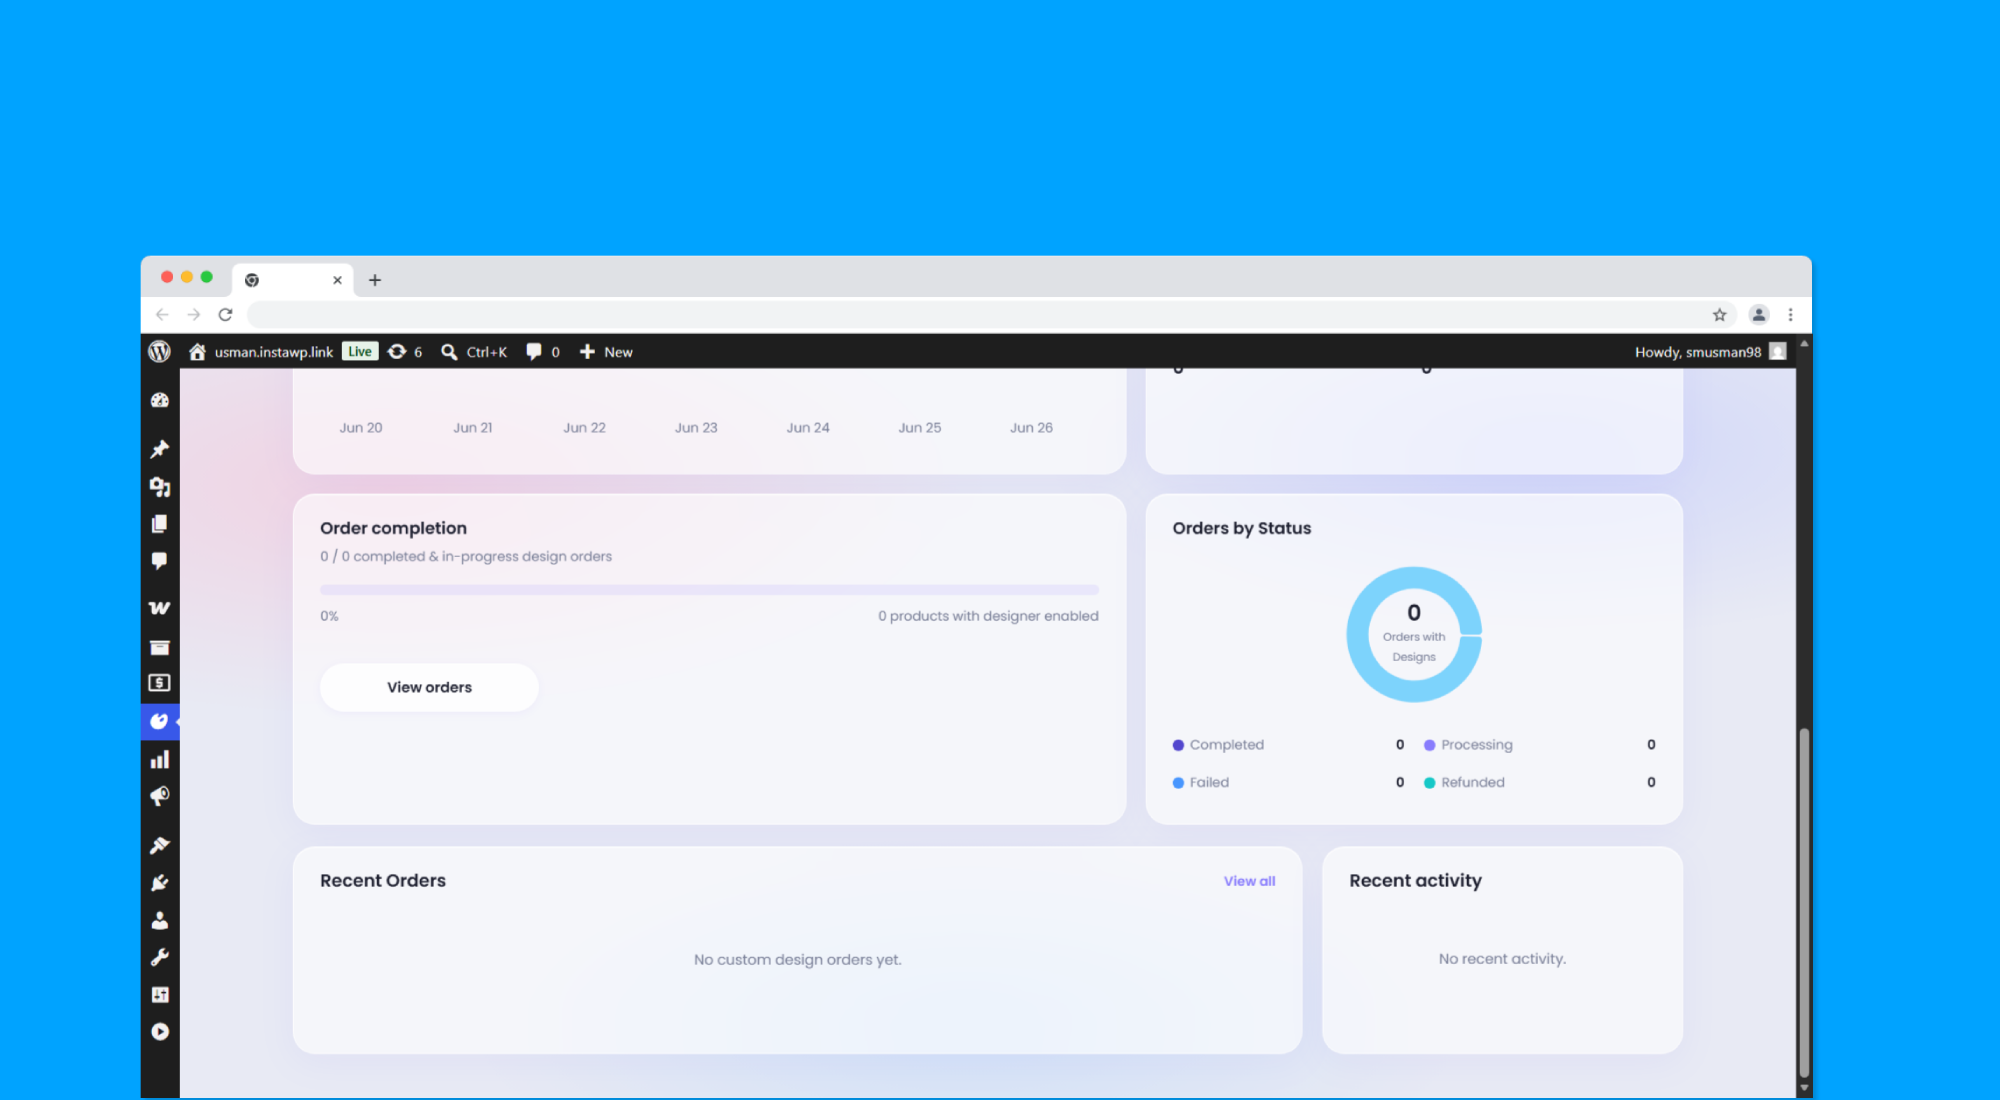Open Ctrl+K search in admin bar

point(475,352)
